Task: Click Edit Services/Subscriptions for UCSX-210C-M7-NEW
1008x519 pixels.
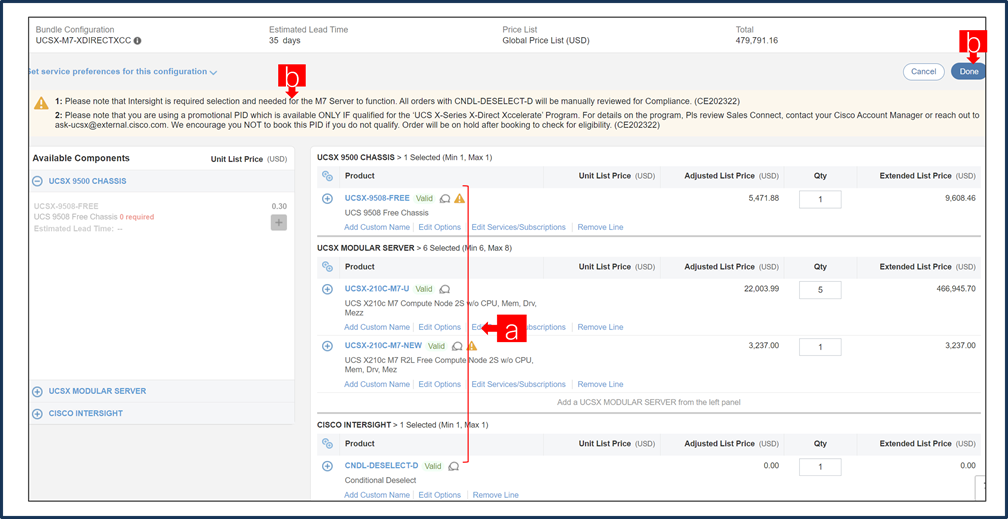Action: coord(519,385)
